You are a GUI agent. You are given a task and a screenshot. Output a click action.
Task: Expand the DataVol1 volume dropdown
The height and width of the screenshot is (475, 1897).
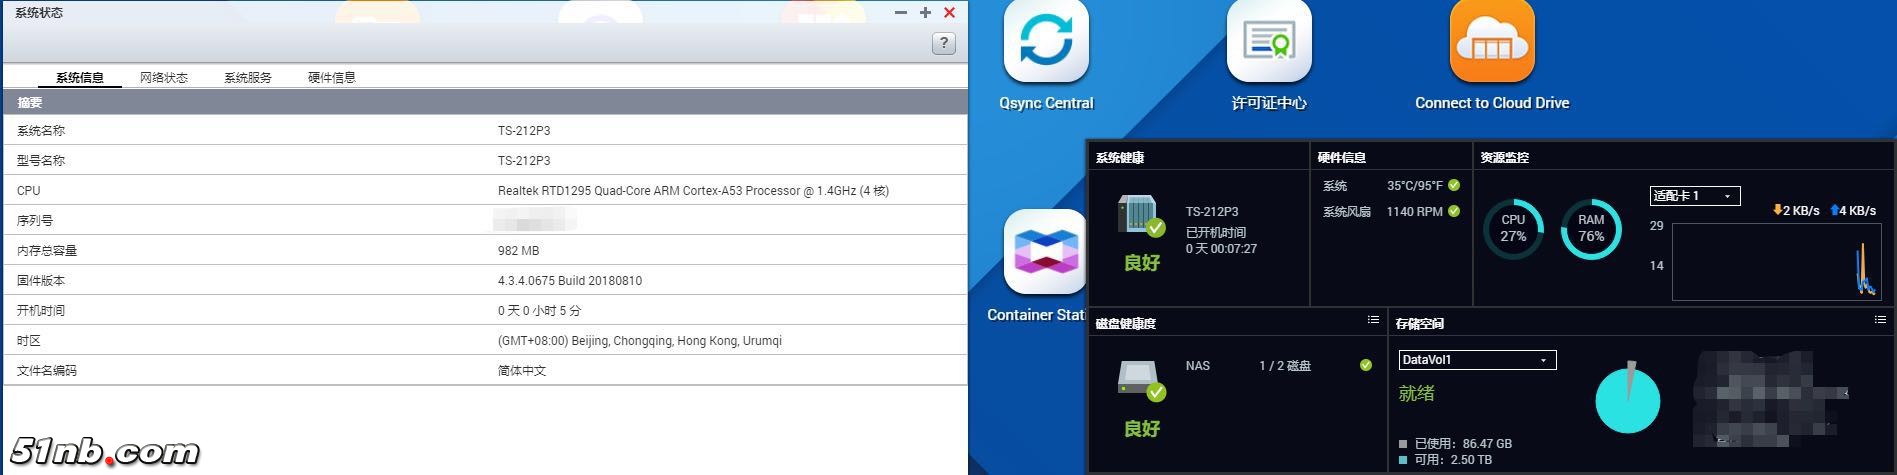(x=1477, y=360)
